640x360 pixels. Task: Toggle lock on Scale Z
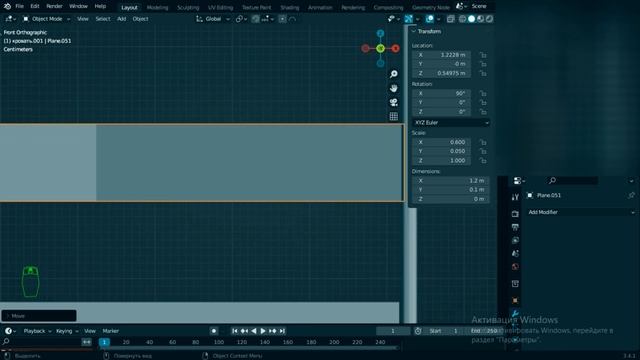(x=483, y=160)
